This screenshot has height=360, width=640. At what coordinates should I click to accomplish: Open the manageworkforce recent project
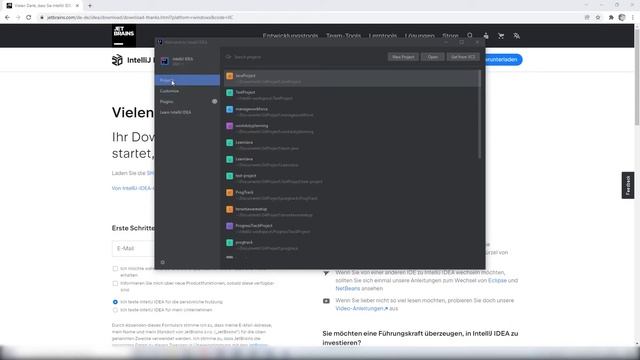352,112
